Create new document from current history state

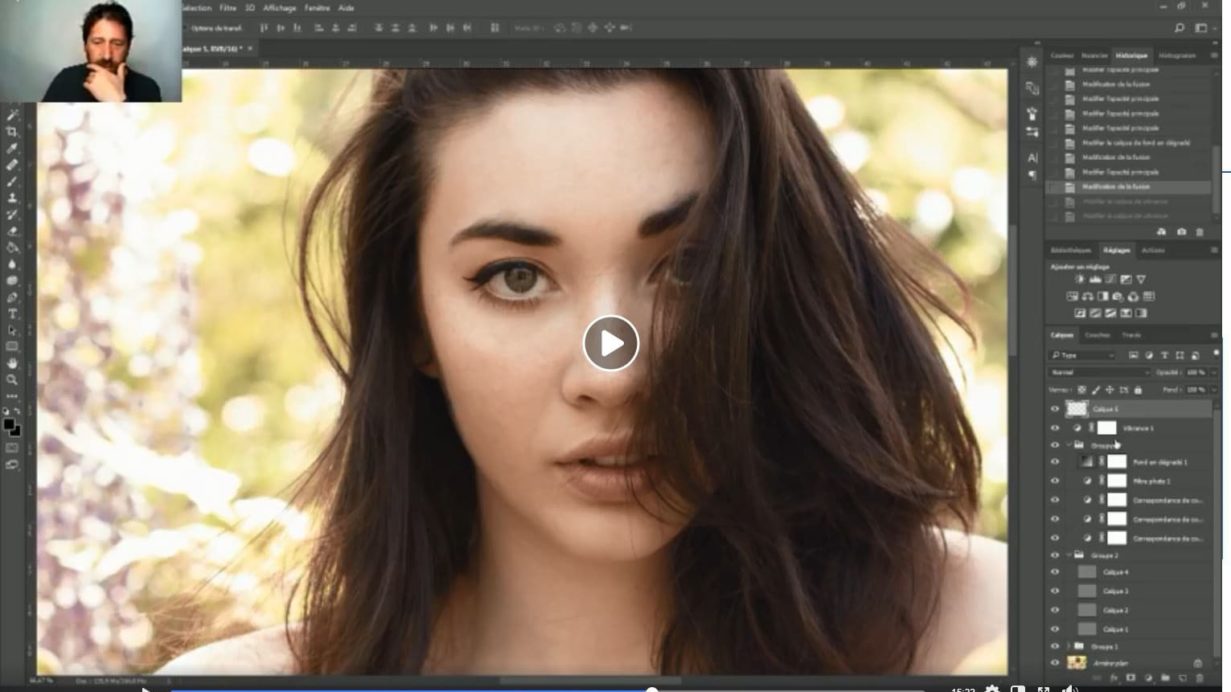(x=1162, y=232)
